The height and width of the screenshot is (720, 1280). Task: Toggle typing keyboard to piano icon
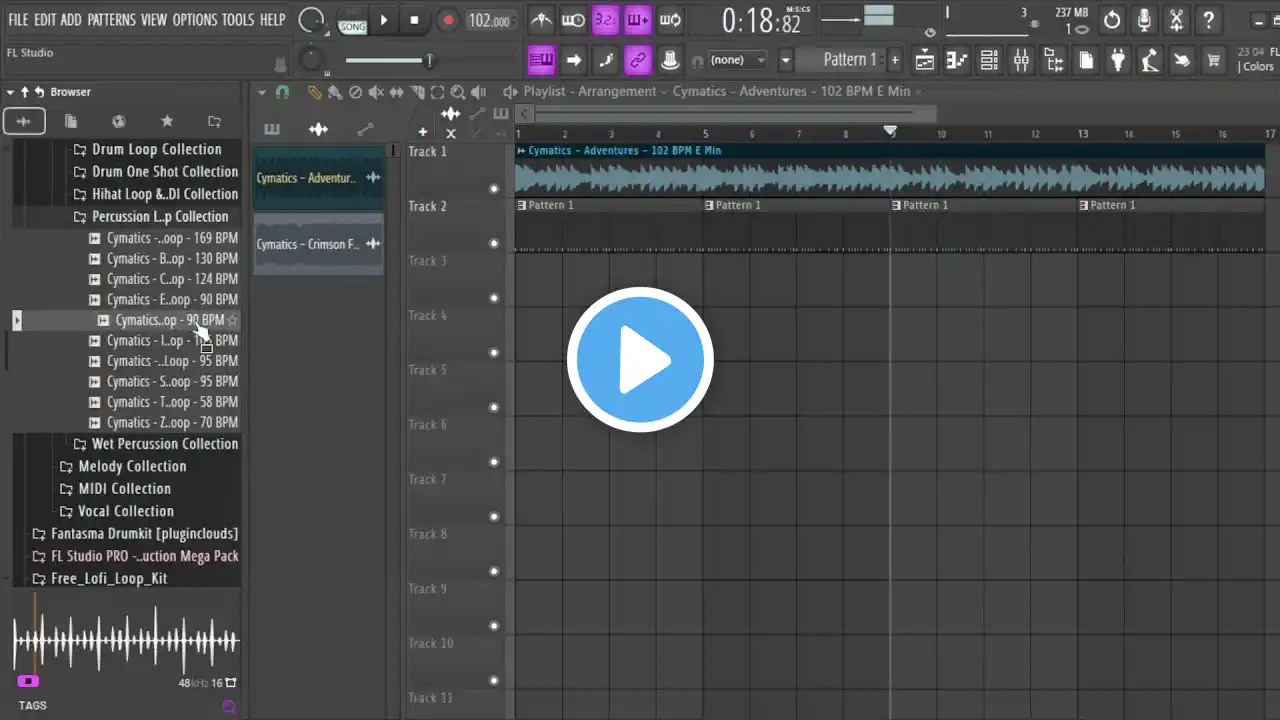pyautogui.click(x=541, y=60)
